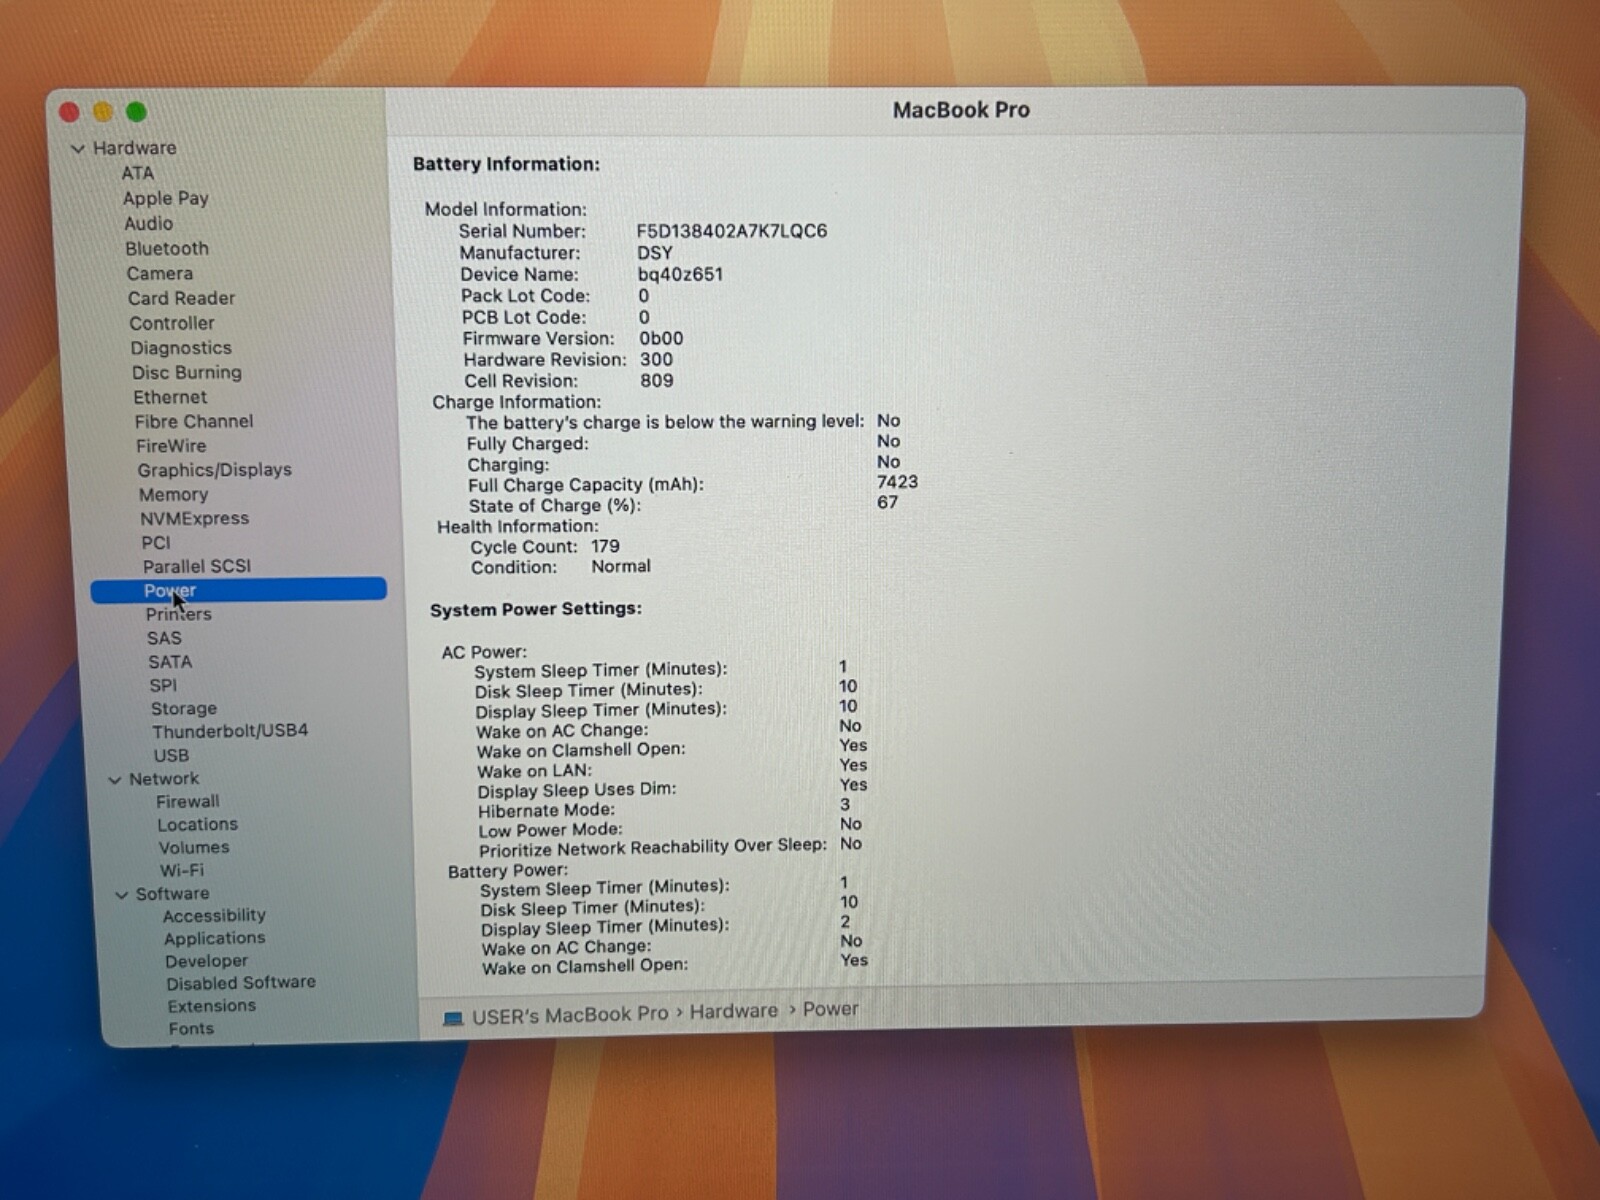Click the Cell Revision value 809
This screenshot has width=1600, height=1200.
point(657,380)
